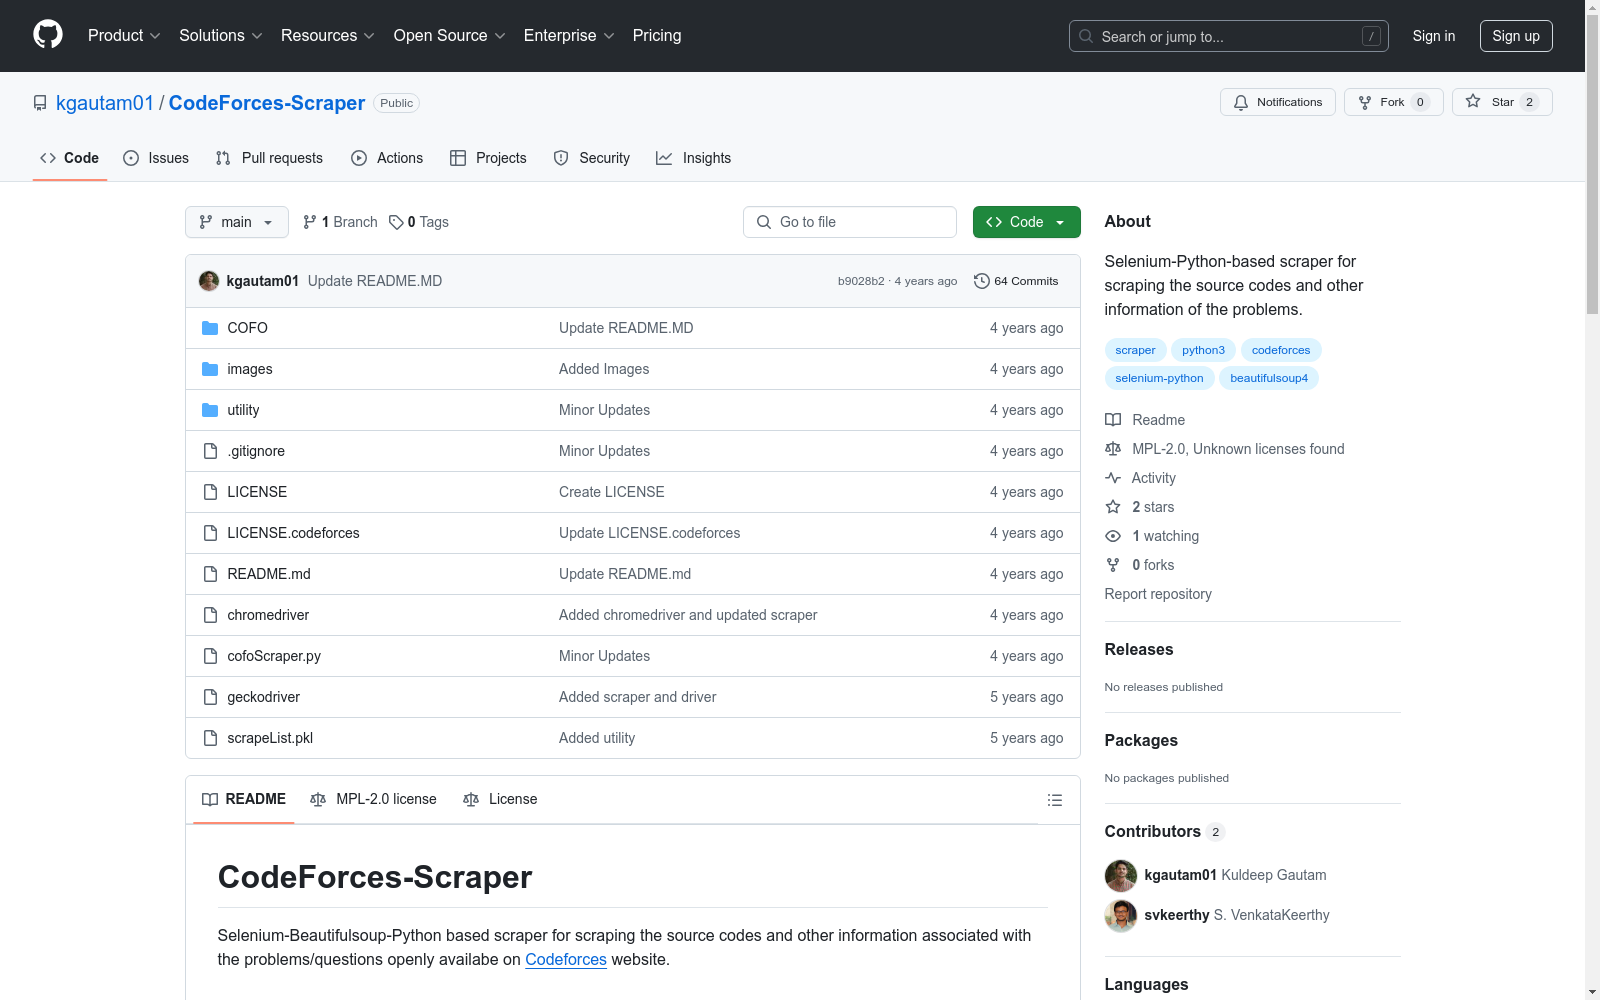Open README outline list icon
The height and width of the screenshot is (1000, 1600).
[x=1054, y=800]
